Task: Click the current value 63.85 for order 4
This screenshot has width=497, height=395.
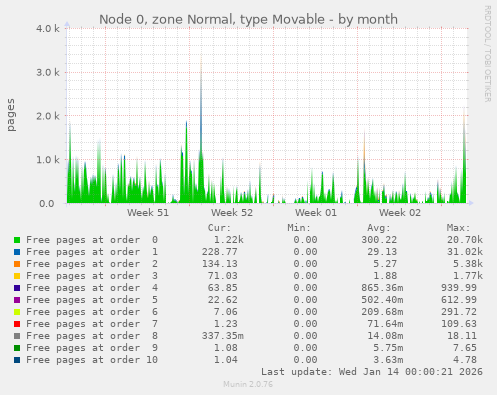Action: 223,288
